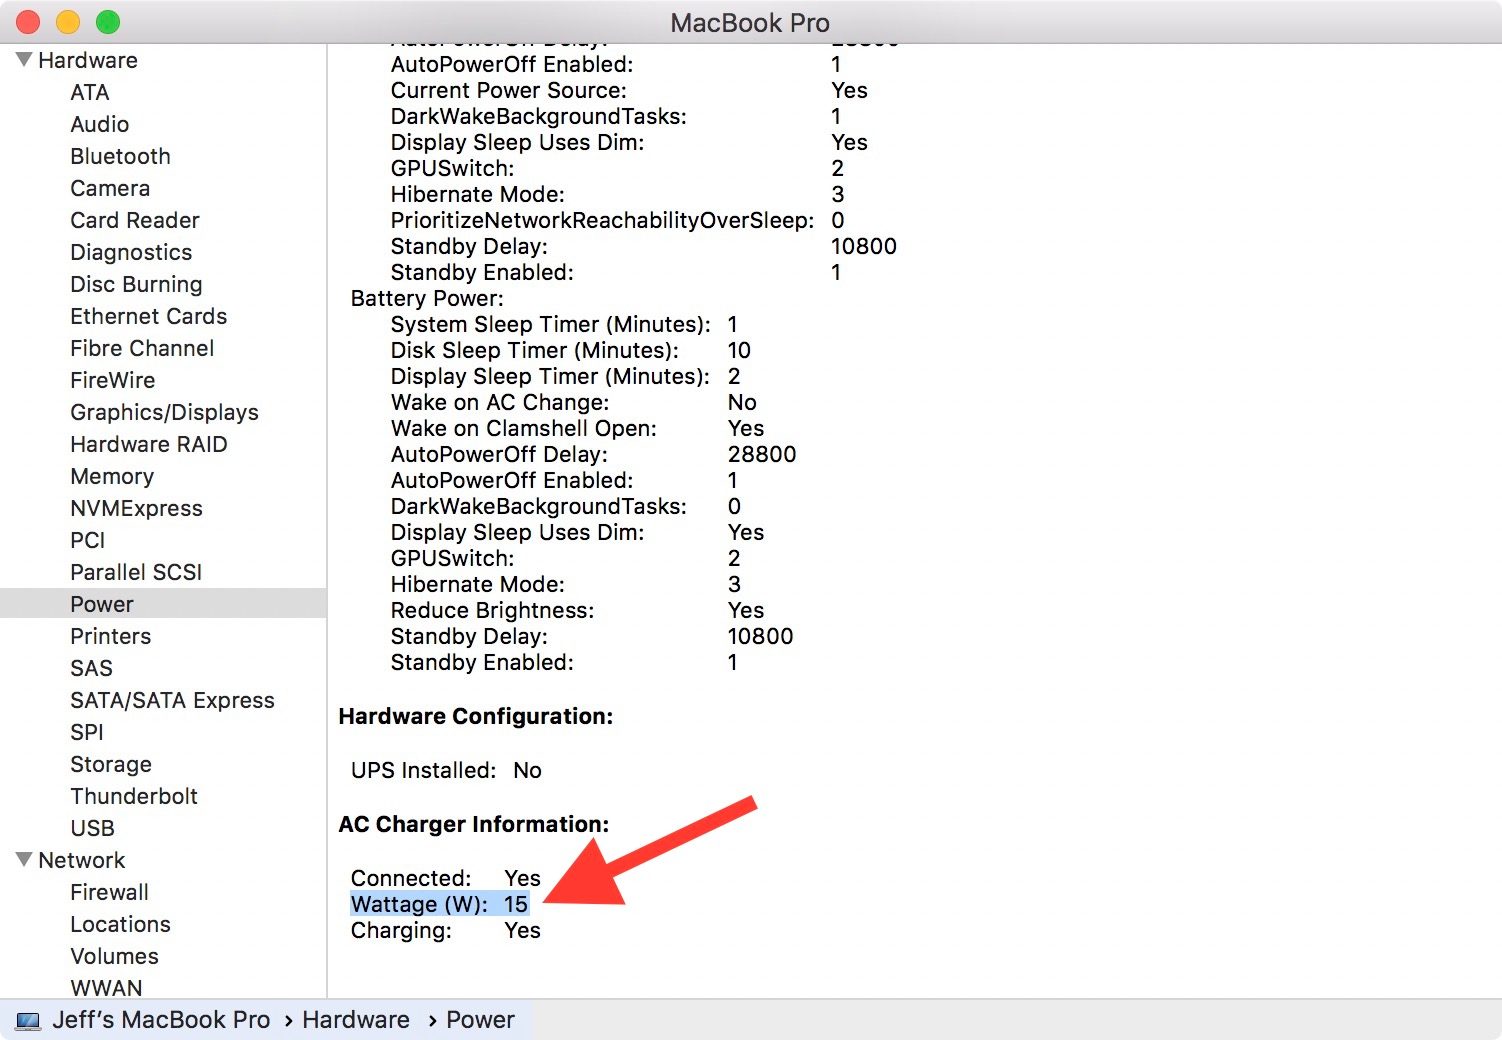1502x1040 pixels.
Task: Select Audio in the sidebar
Action: (x=99, y=124)
